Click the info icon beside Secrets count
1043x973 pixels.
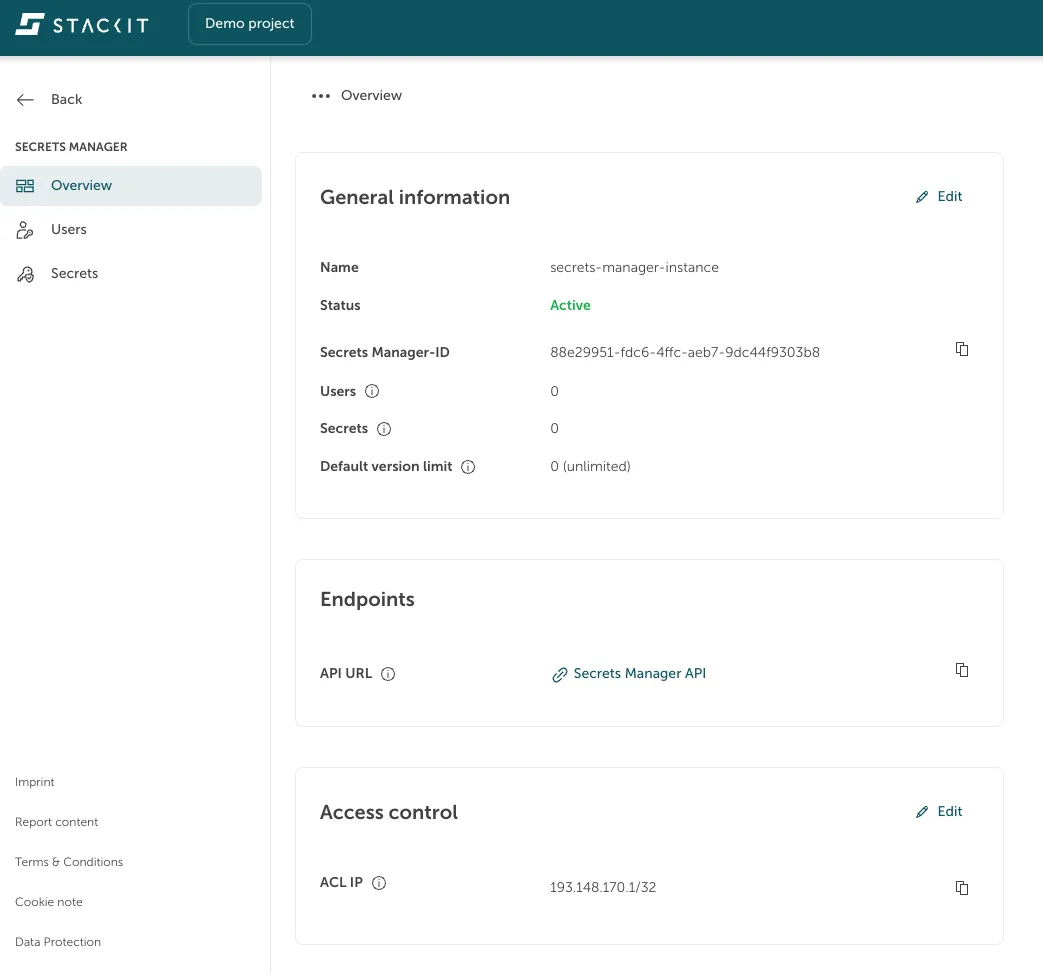(384, 428)
